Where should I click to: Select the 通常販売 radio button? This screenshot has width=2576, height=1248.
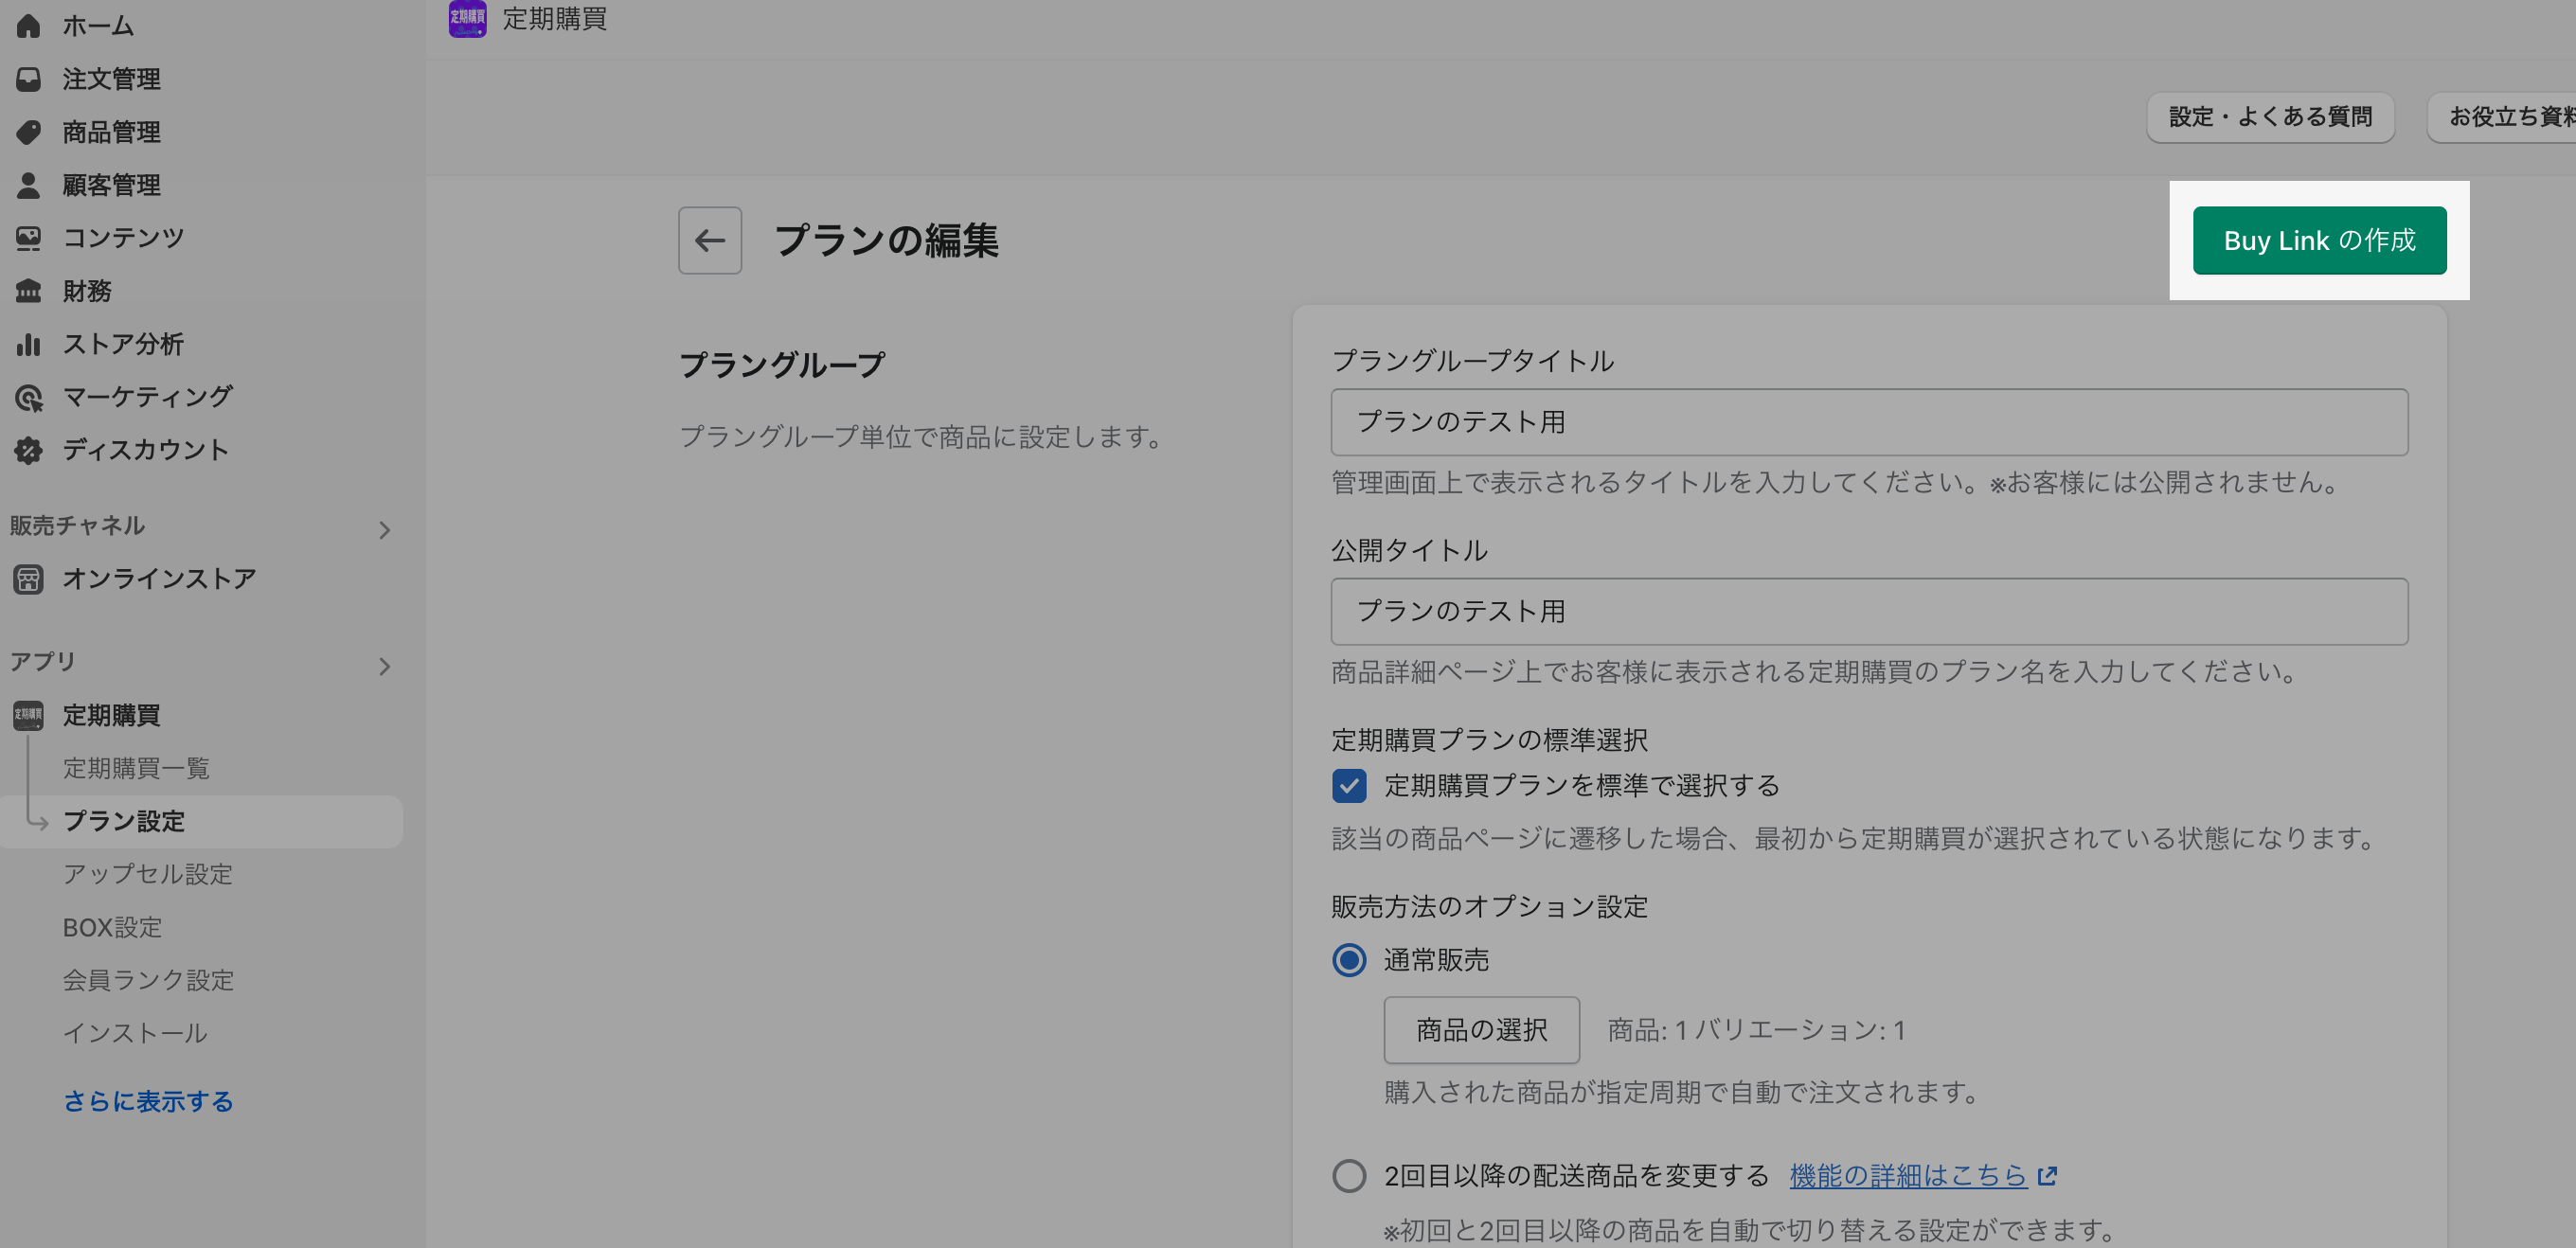coord(1348,960)
